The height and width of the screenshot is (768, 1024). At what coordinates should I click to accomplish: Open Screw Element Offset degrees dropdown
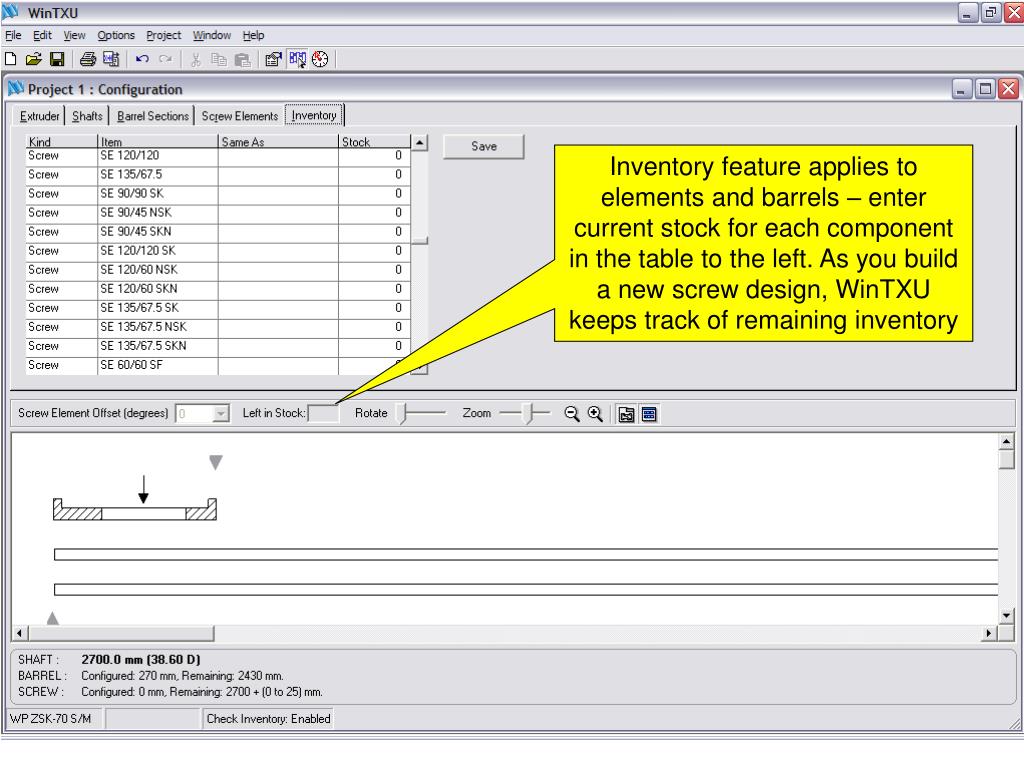[221, 413]
